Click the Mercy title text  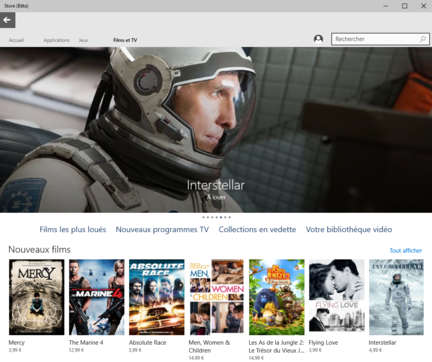click(17, 342)
